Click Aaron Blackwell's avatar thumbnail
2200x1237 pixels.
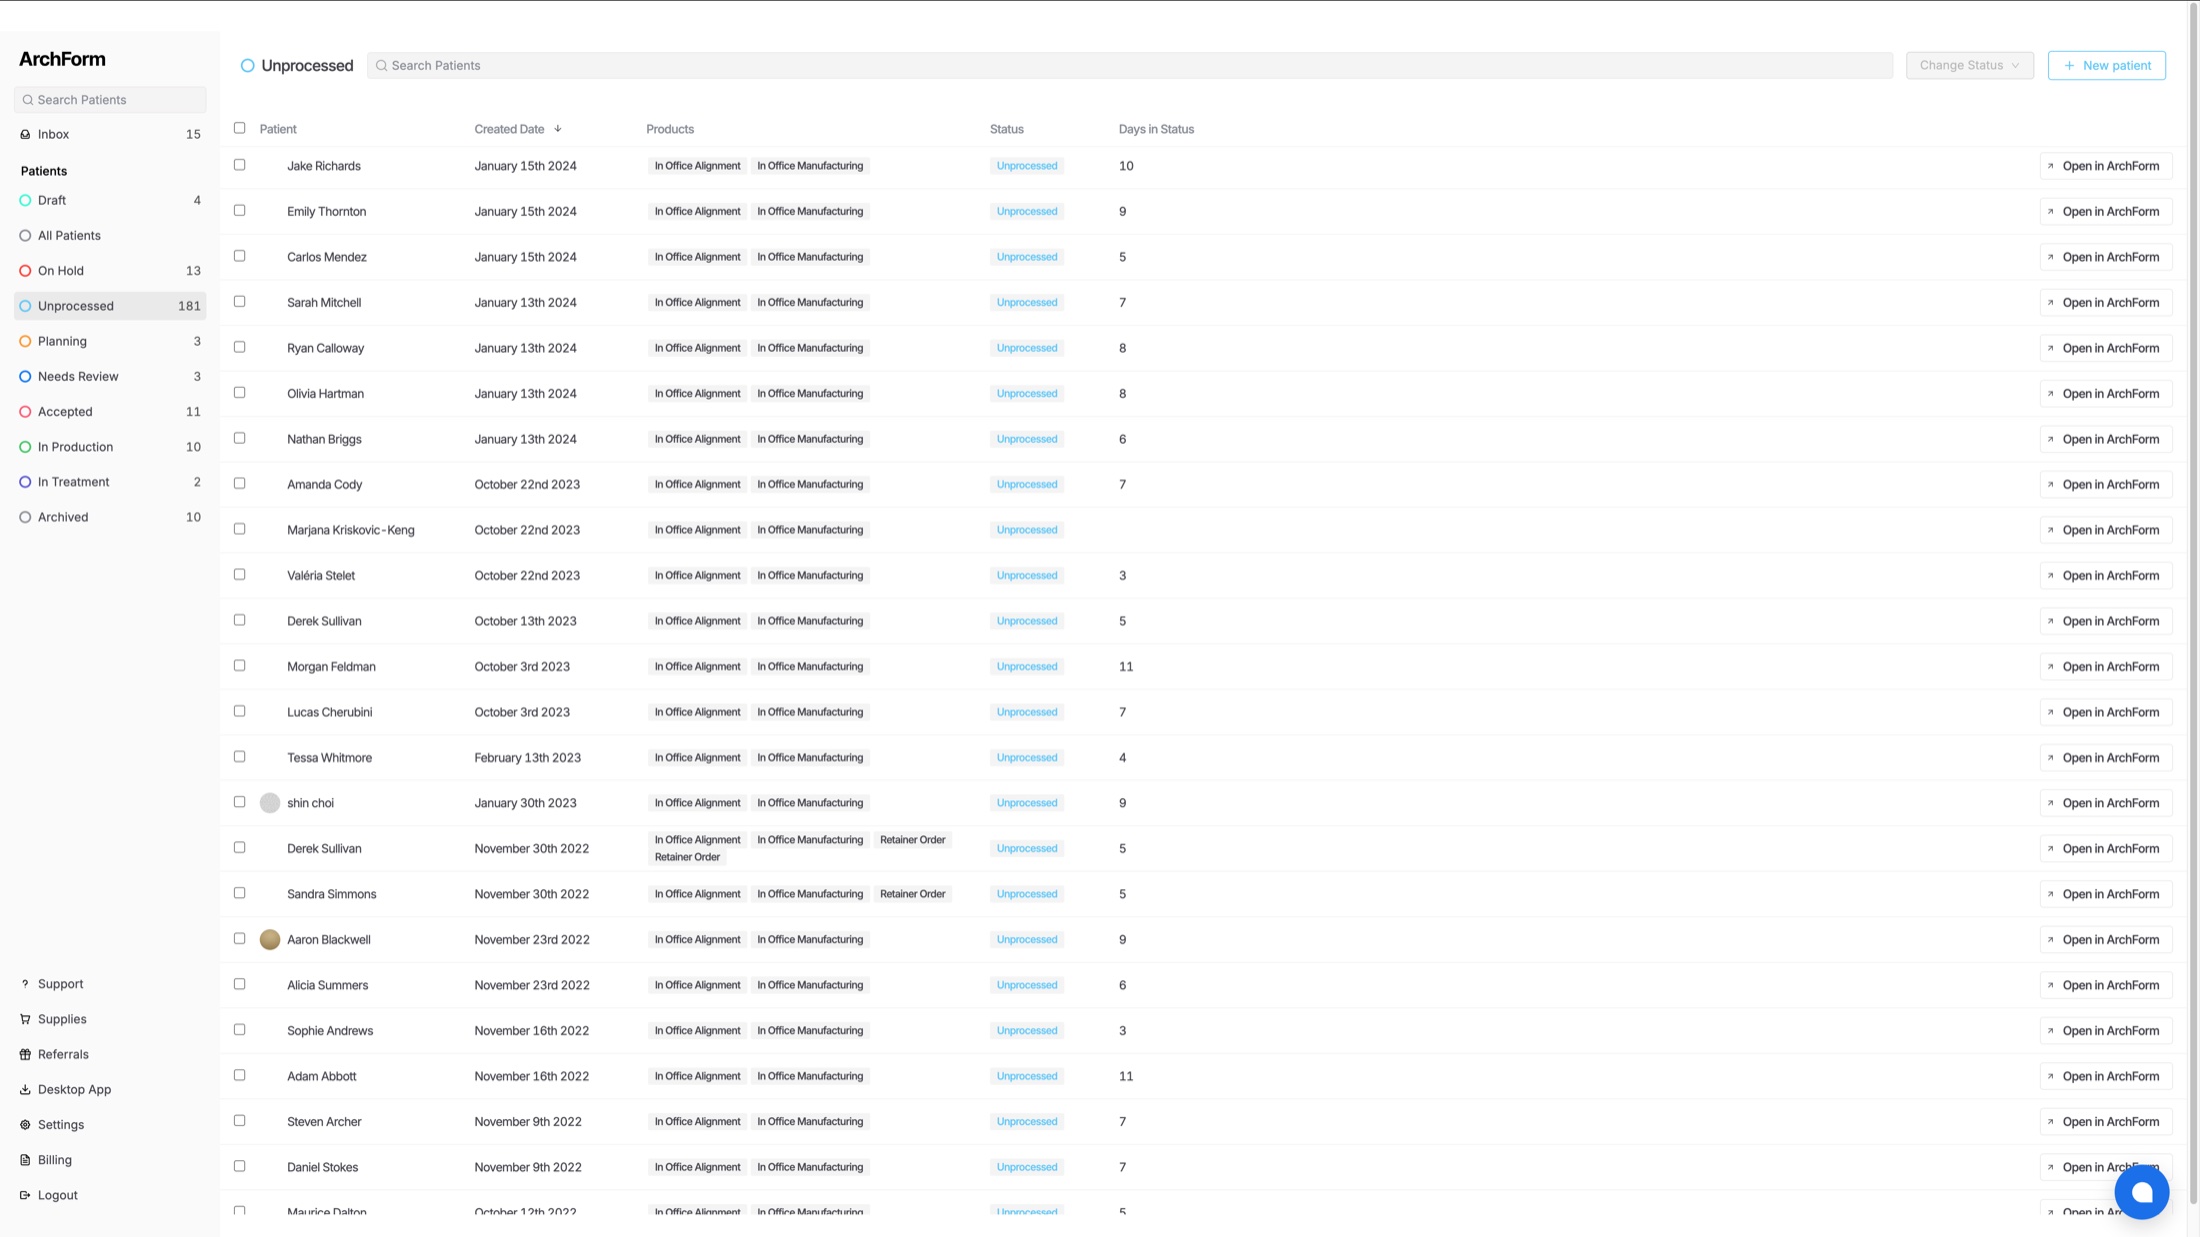(x=270, y=939)
